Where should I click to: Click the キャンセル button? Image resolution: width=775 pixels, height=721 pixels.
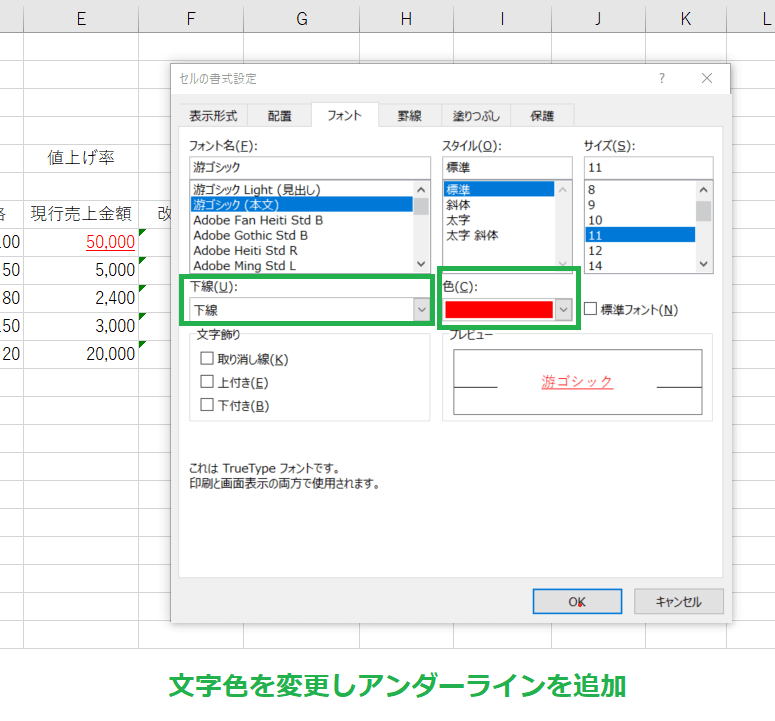(x=679, y=601)
